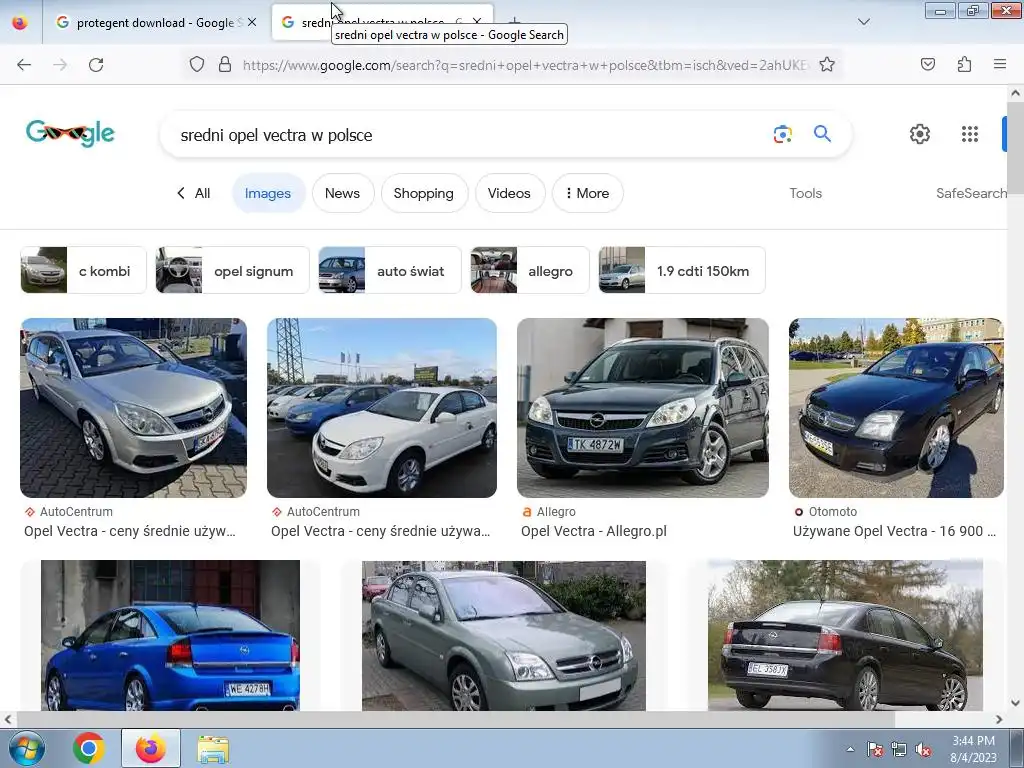This screenshot has height=768, width=1024.
Task: Switch to the Videos tab
Action: tap(509, 193)
